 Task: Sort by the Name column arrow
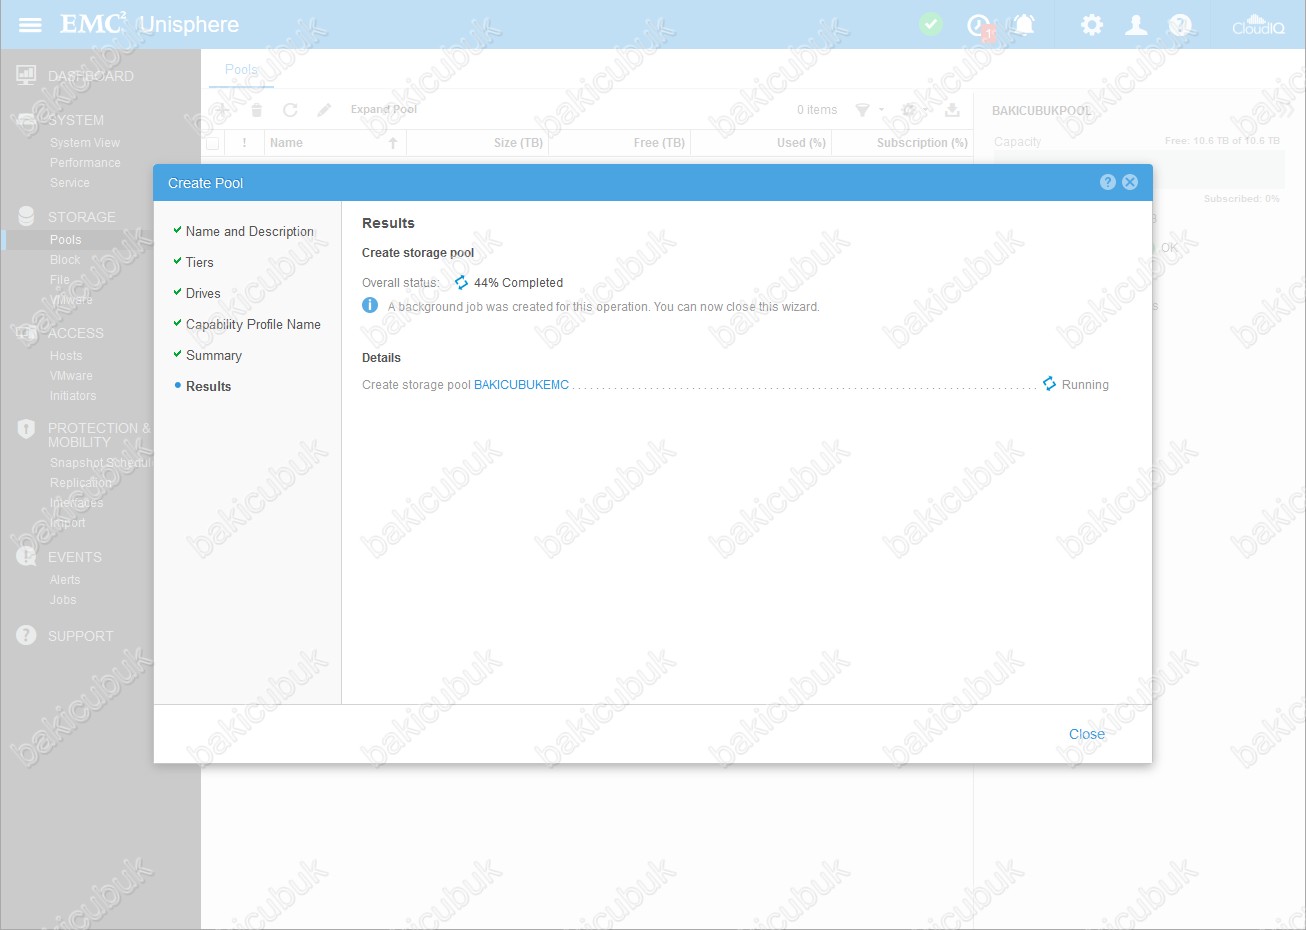click(393, 143)
